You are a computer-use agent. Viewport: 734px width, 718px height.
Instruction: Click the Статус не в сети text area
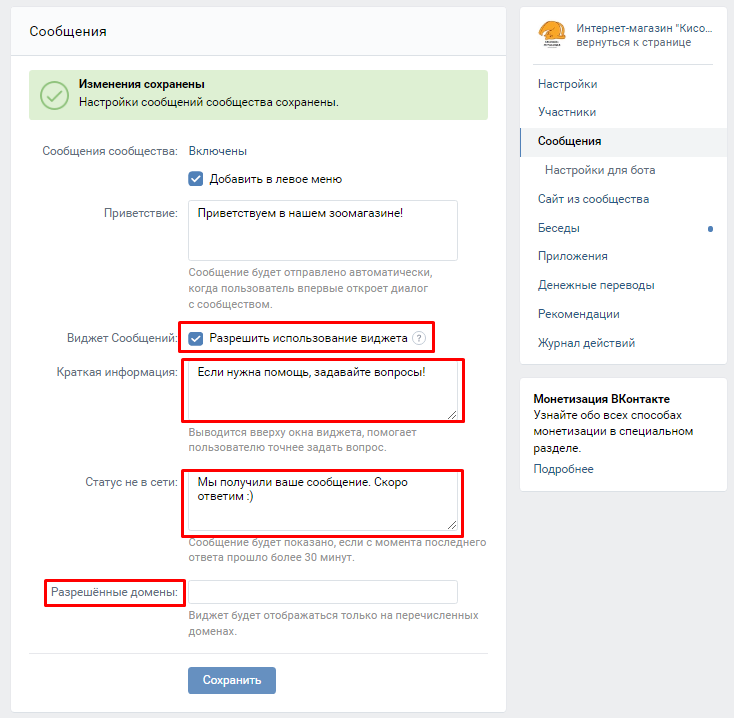tap(322, 501)
